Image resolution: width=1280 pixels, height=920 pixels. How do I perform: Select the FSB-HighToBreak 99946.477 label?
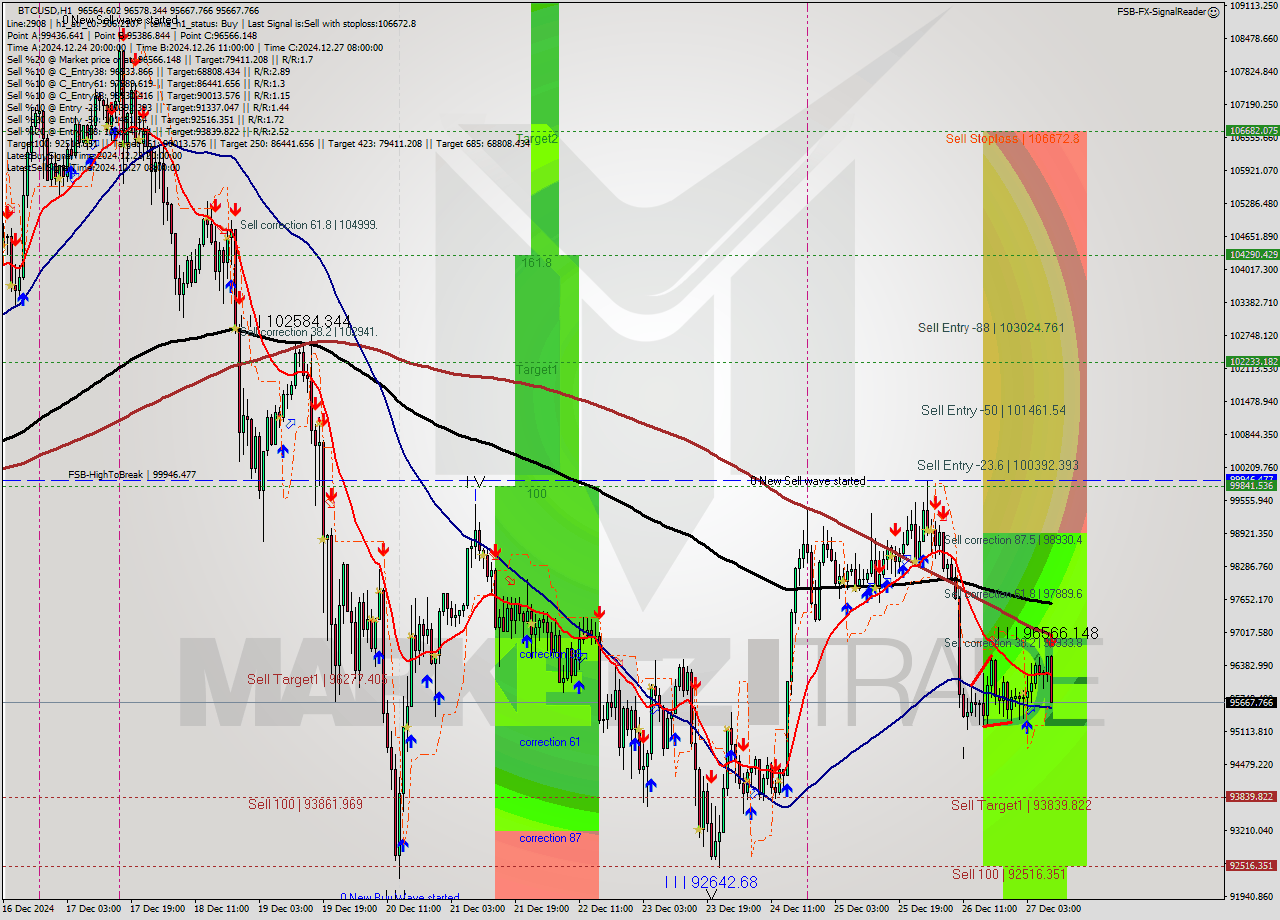tap(132, 475)
